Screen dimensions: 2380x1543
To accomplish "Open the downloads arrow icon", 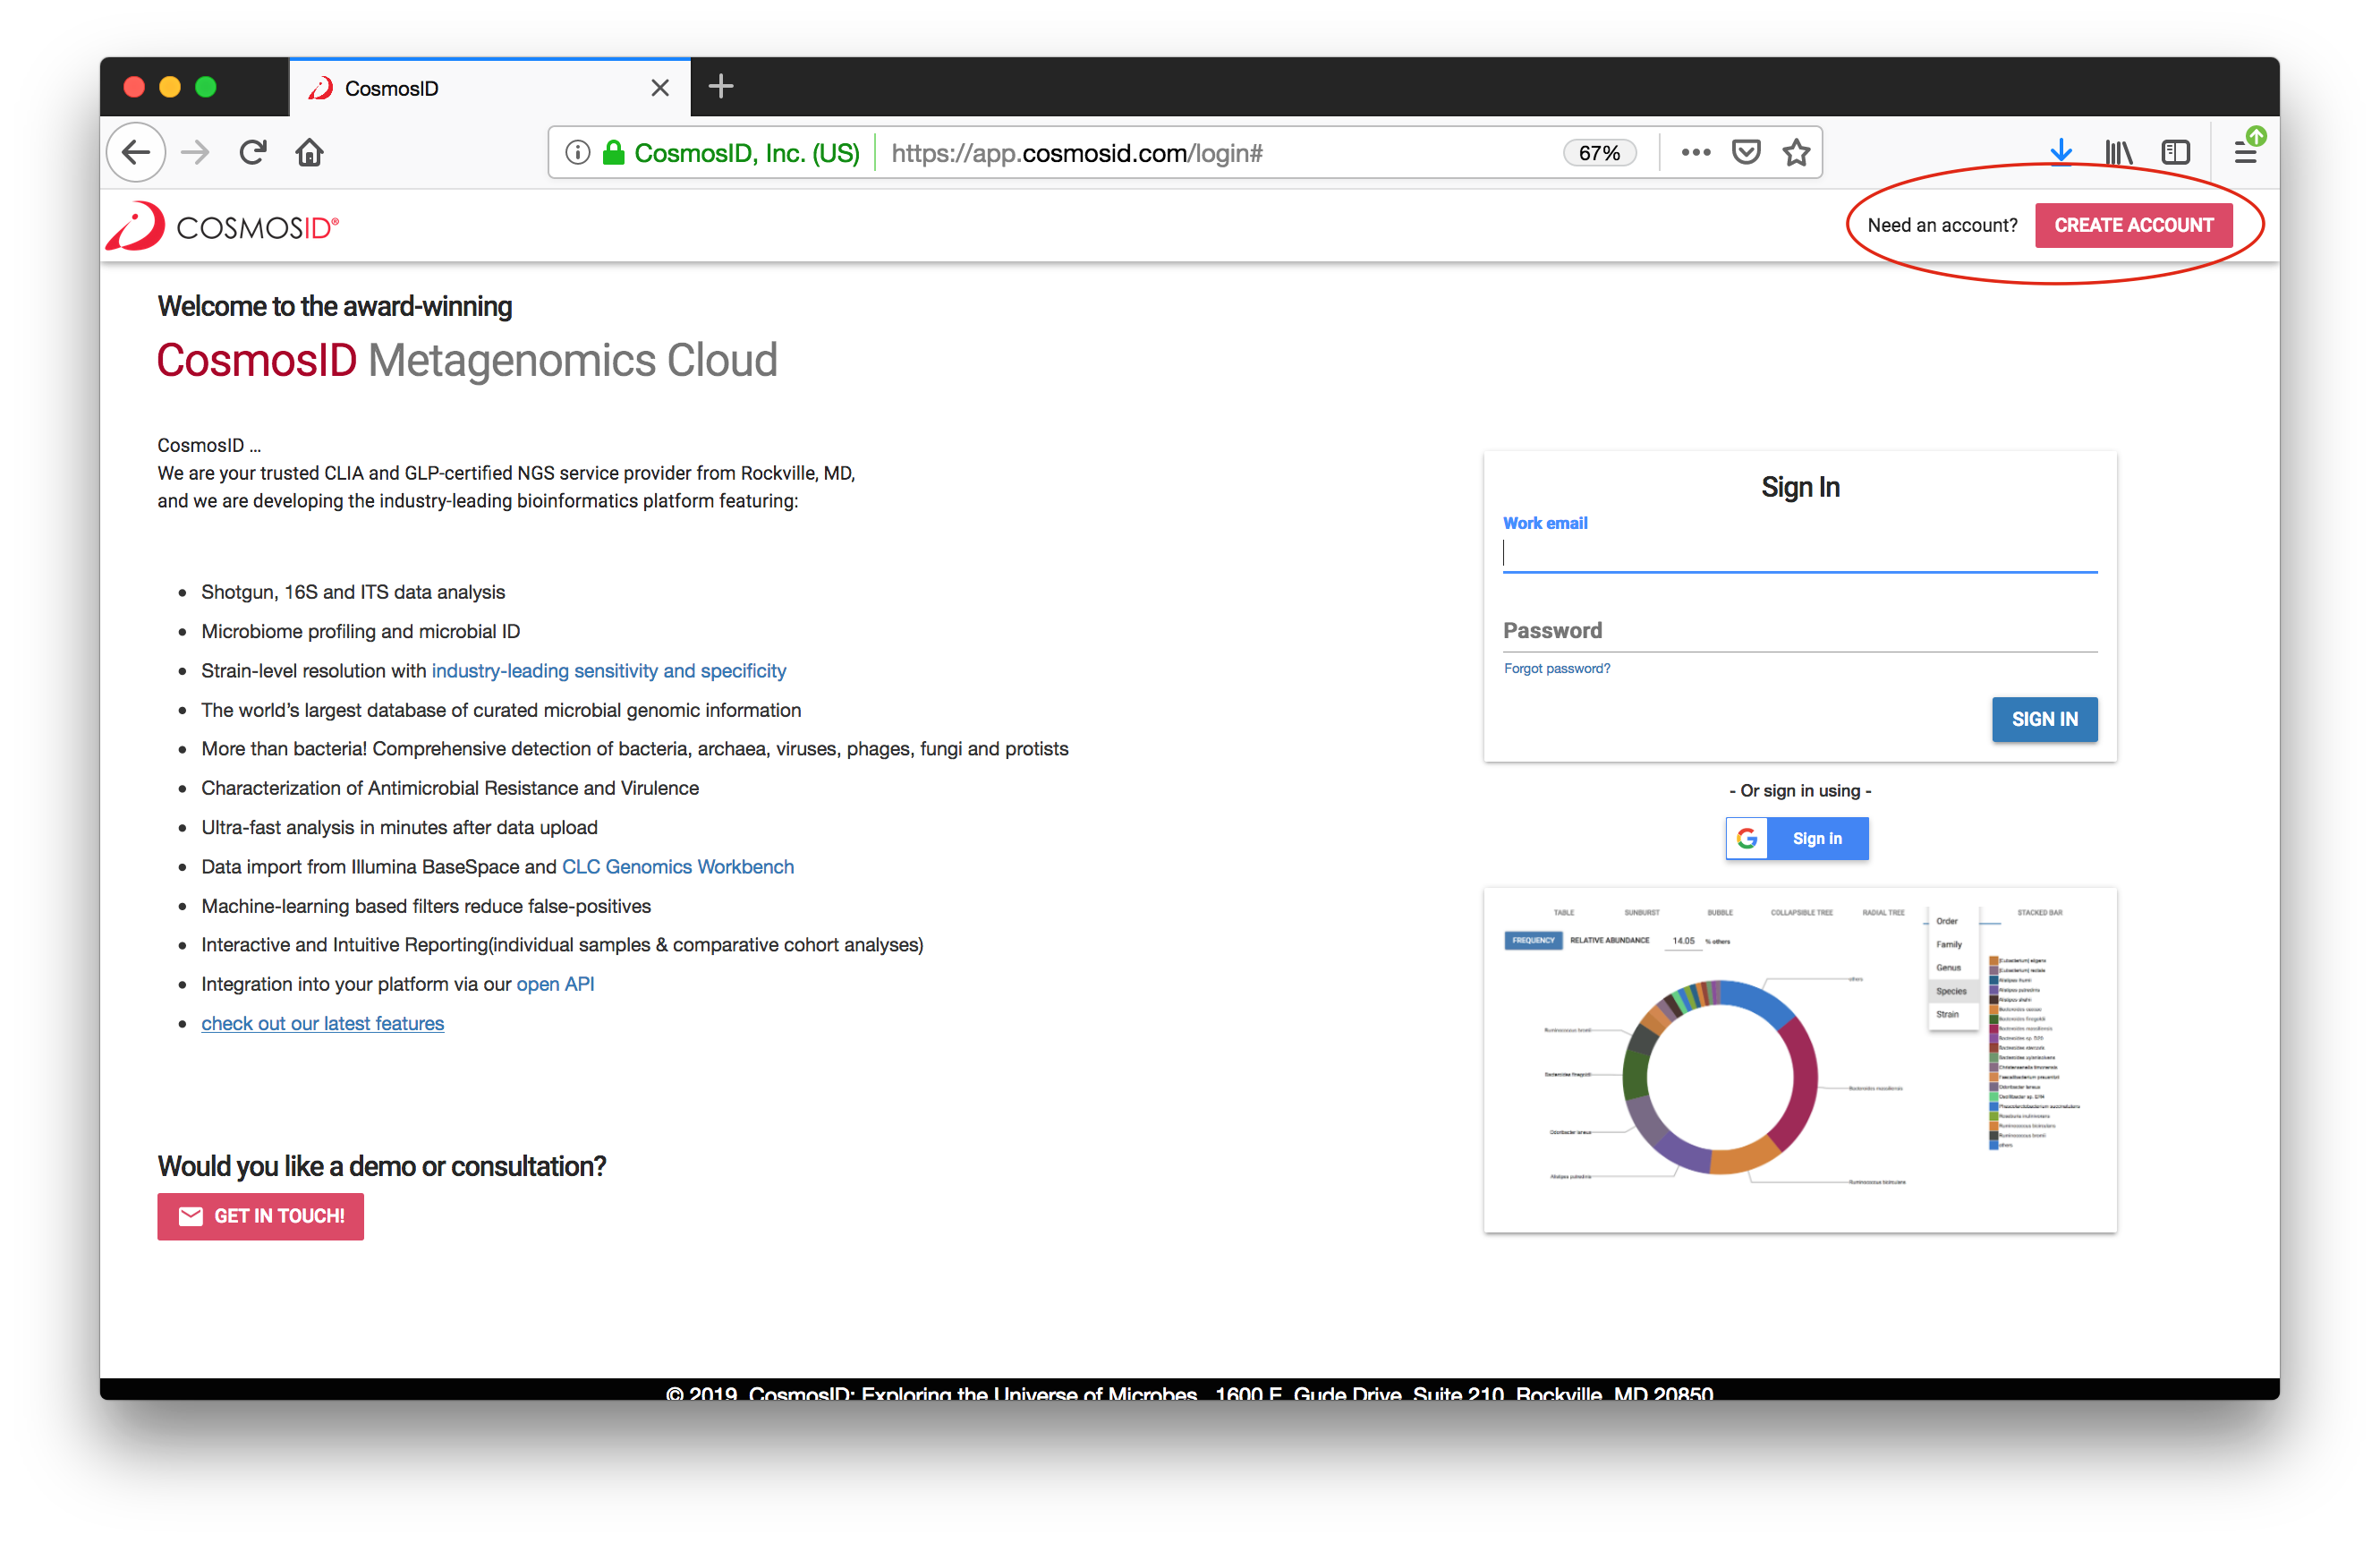I will 2061,152.
